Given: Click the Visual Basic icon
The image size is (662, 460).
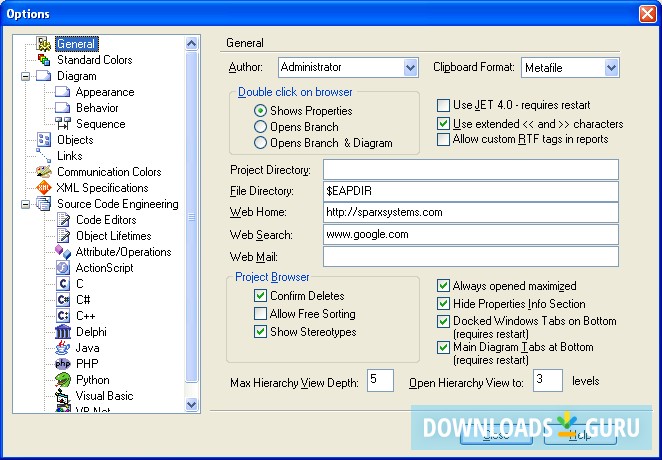Looking at the screenshot, I should 63,396.
